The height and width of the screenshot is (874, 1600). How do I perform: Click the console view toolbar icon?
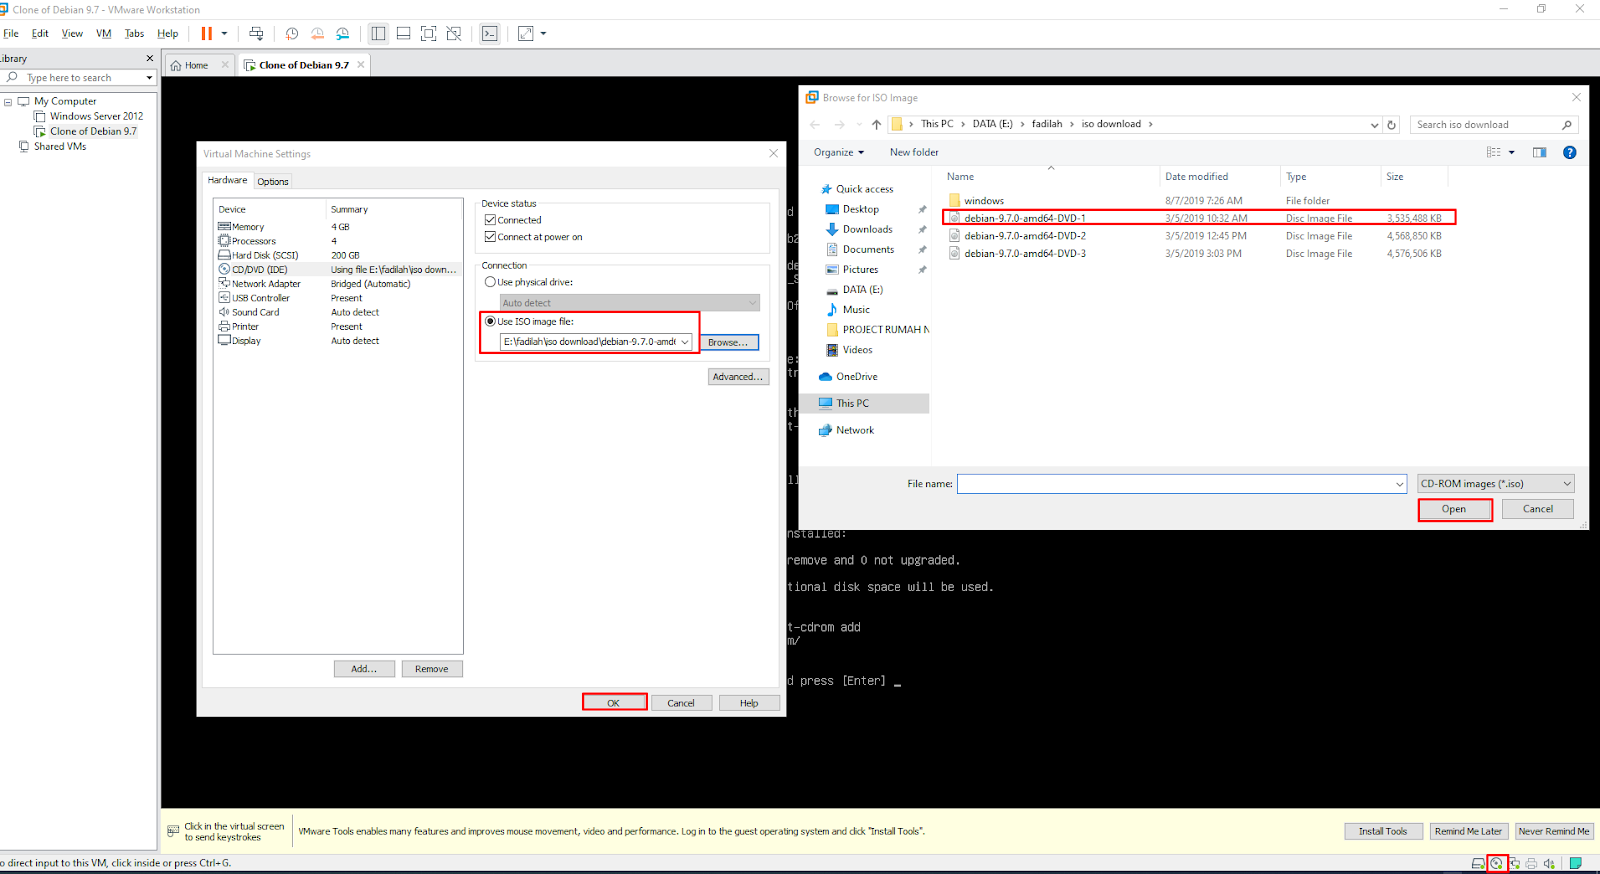489,33
